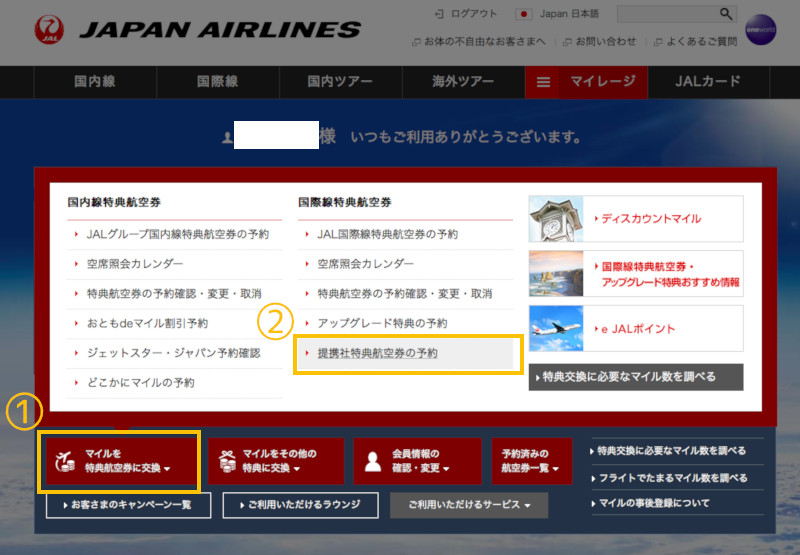Screen dimensions: 800x555
Task: Open sidebar 特典交換に必要なマイル数を調べる link
Action: 671,451
